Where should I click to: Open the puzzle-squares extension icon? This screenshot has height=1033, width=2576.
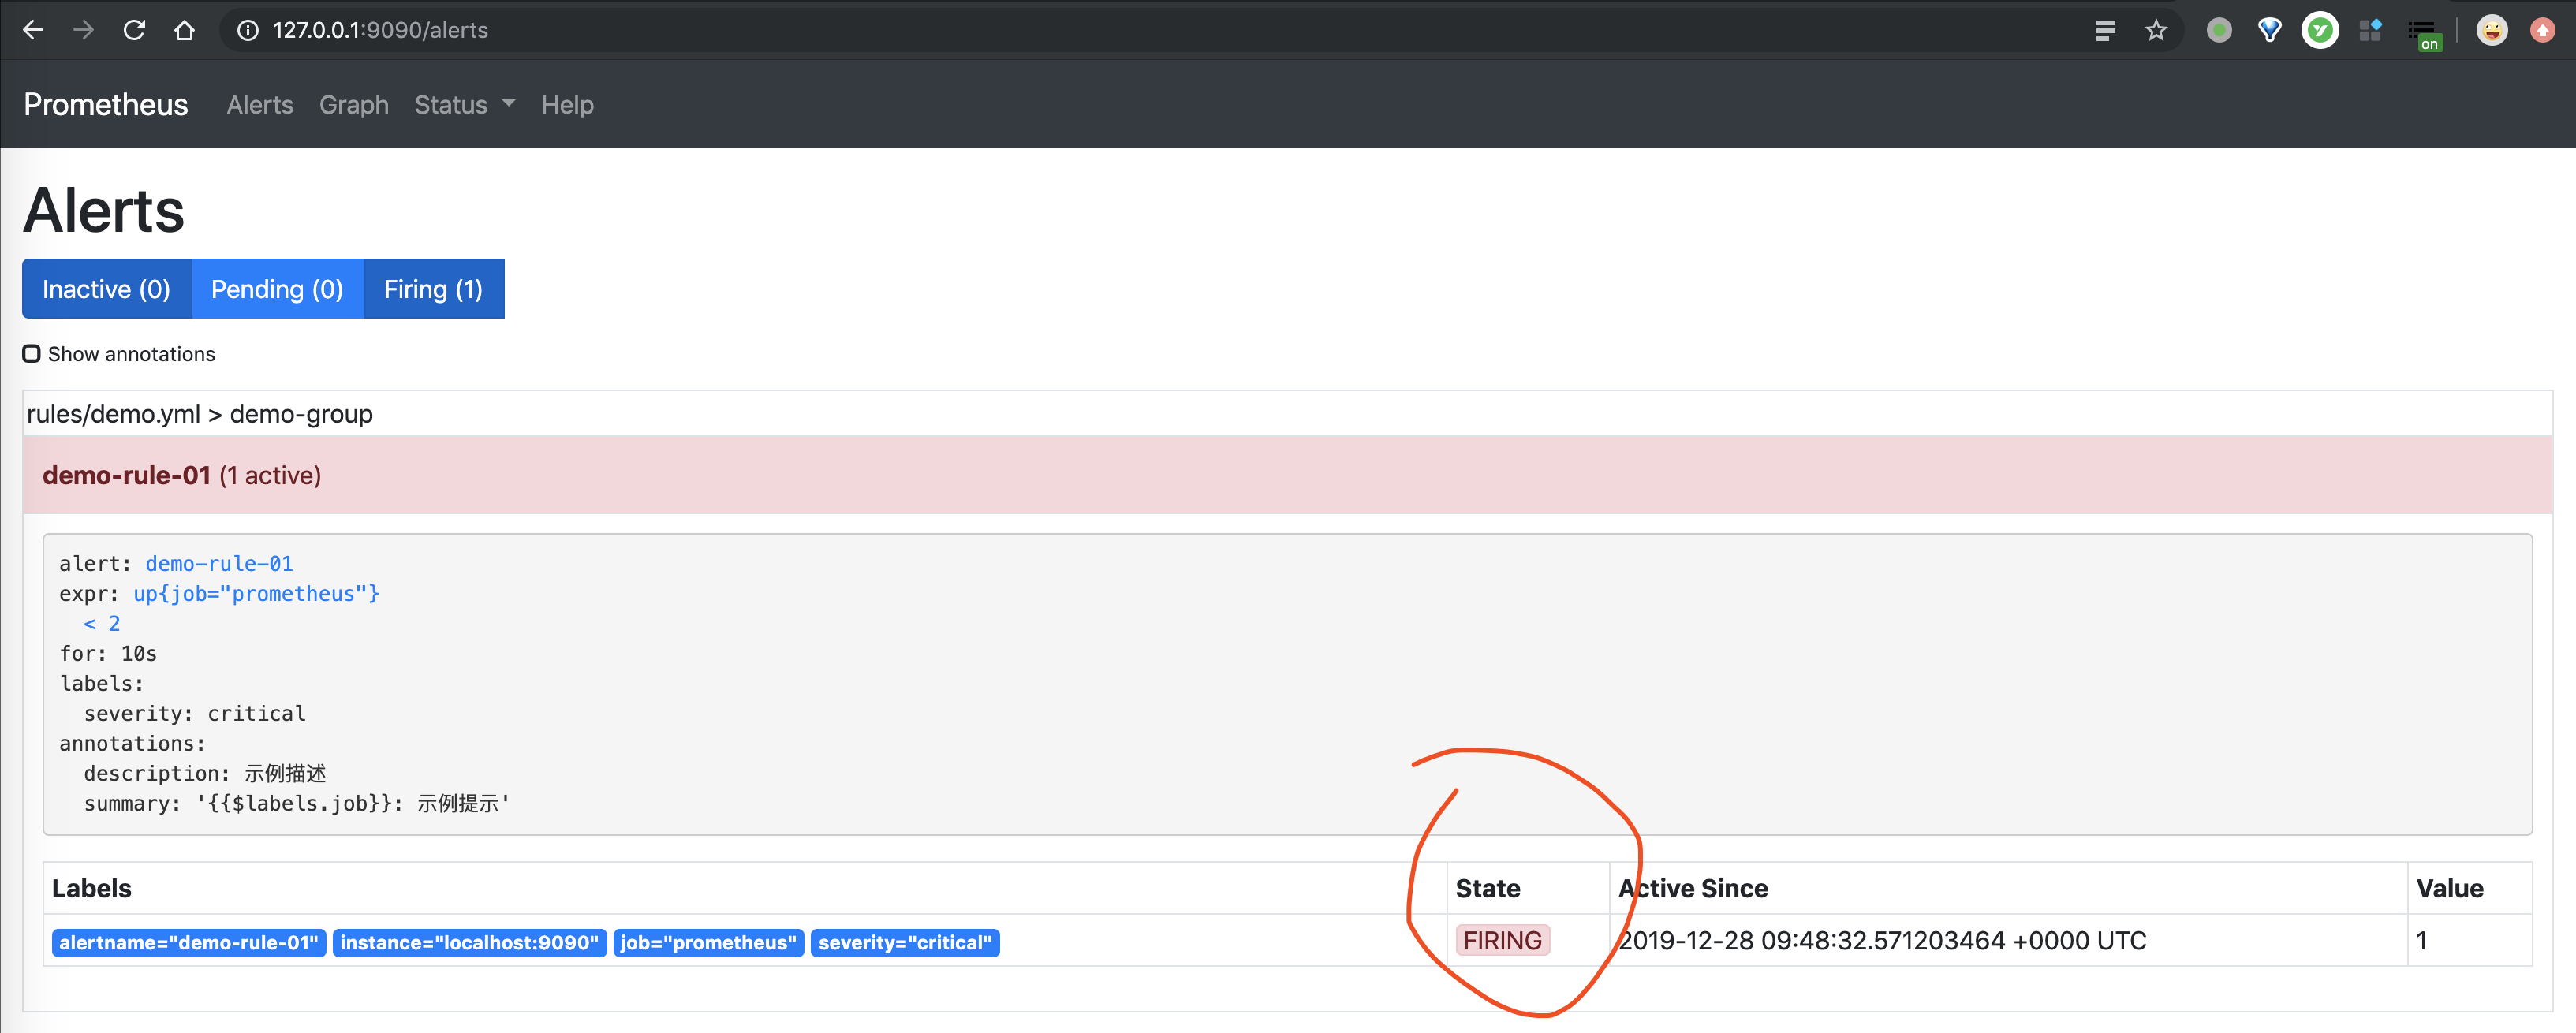click(x=2371, y=30)
